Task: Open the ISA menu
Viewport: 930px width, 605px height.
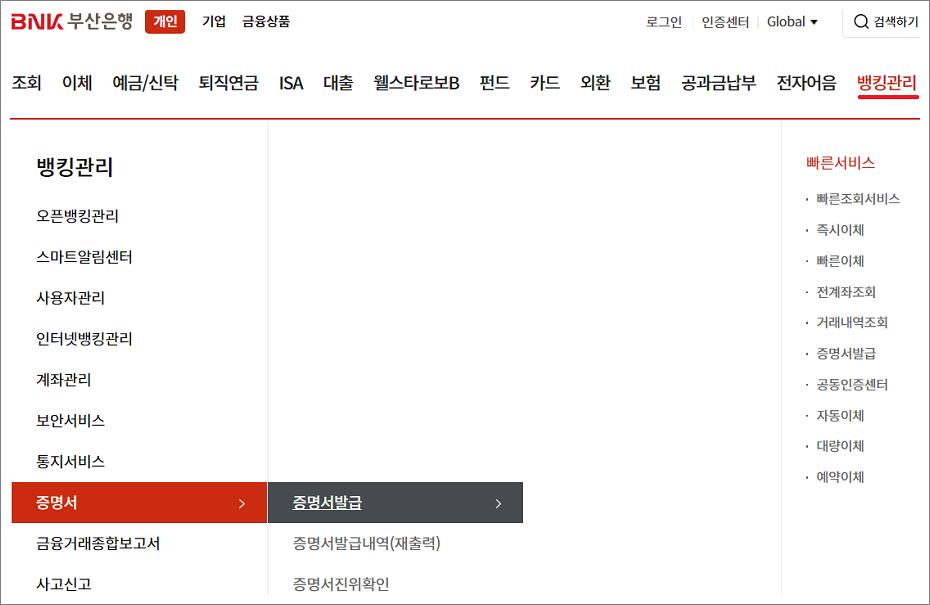Action: [x=291, y=82]
